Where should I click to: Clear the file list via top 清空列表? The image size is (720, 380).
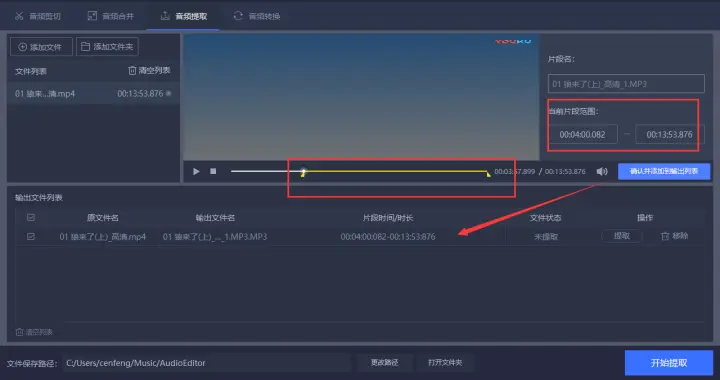pyautogui.click(x=149, y=70)
